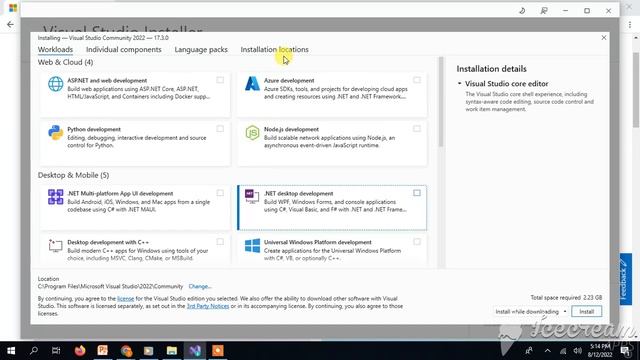Click the Installation details heading
Screen dimensions: 640x360
pos(491,69)
